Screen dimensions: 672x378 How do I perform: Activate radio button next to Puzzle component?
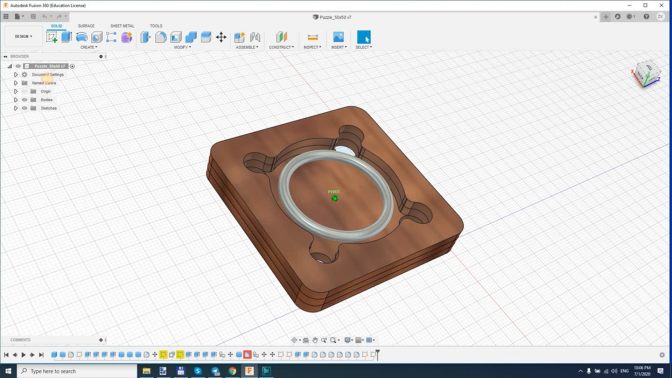click(x=72, y=66)
